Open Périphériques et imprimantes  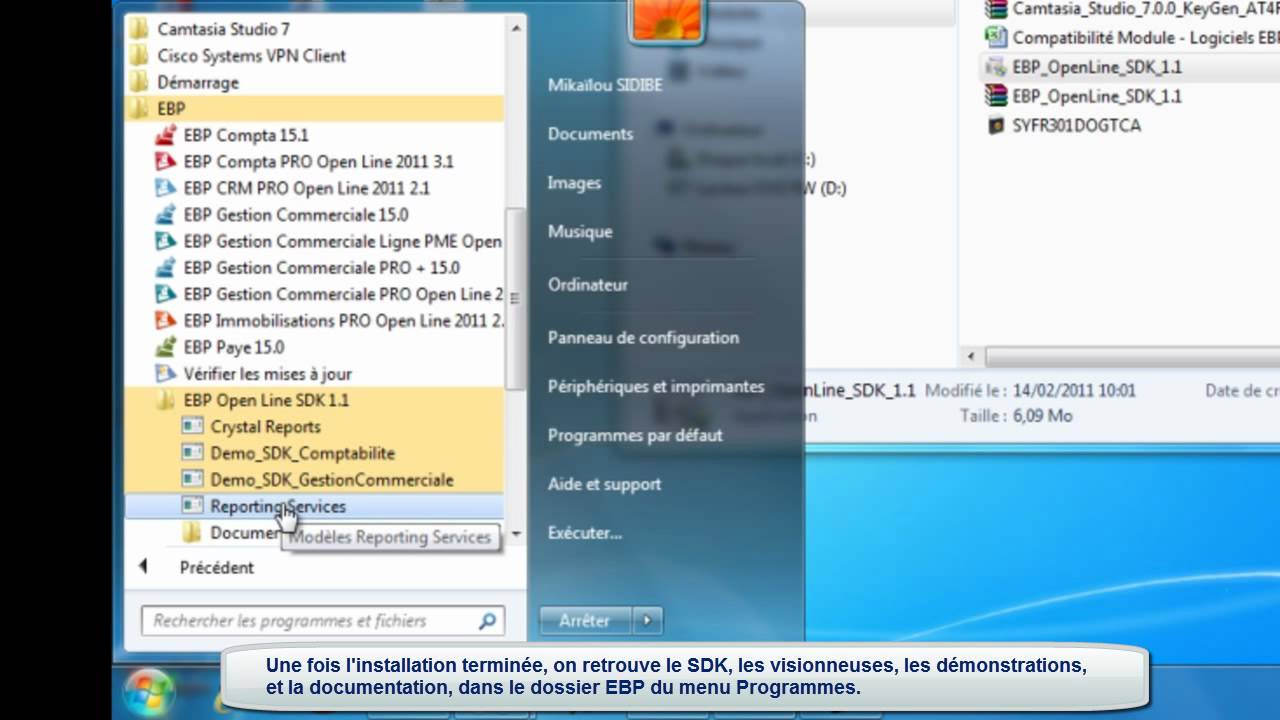point(656,387)
